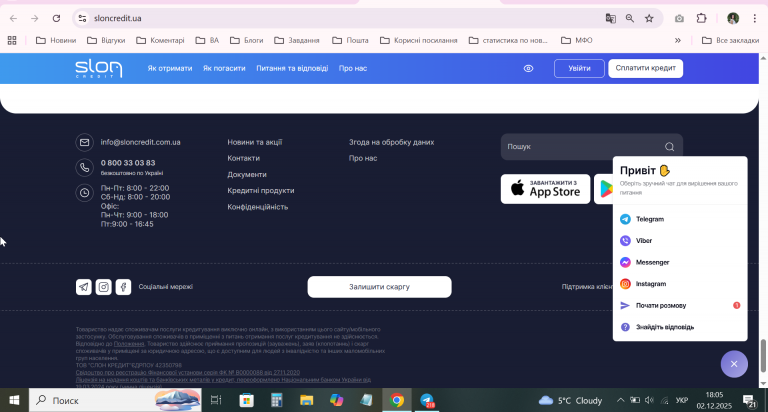
Task: Open Про нас in the header navigation
Action: pos(353,69)
